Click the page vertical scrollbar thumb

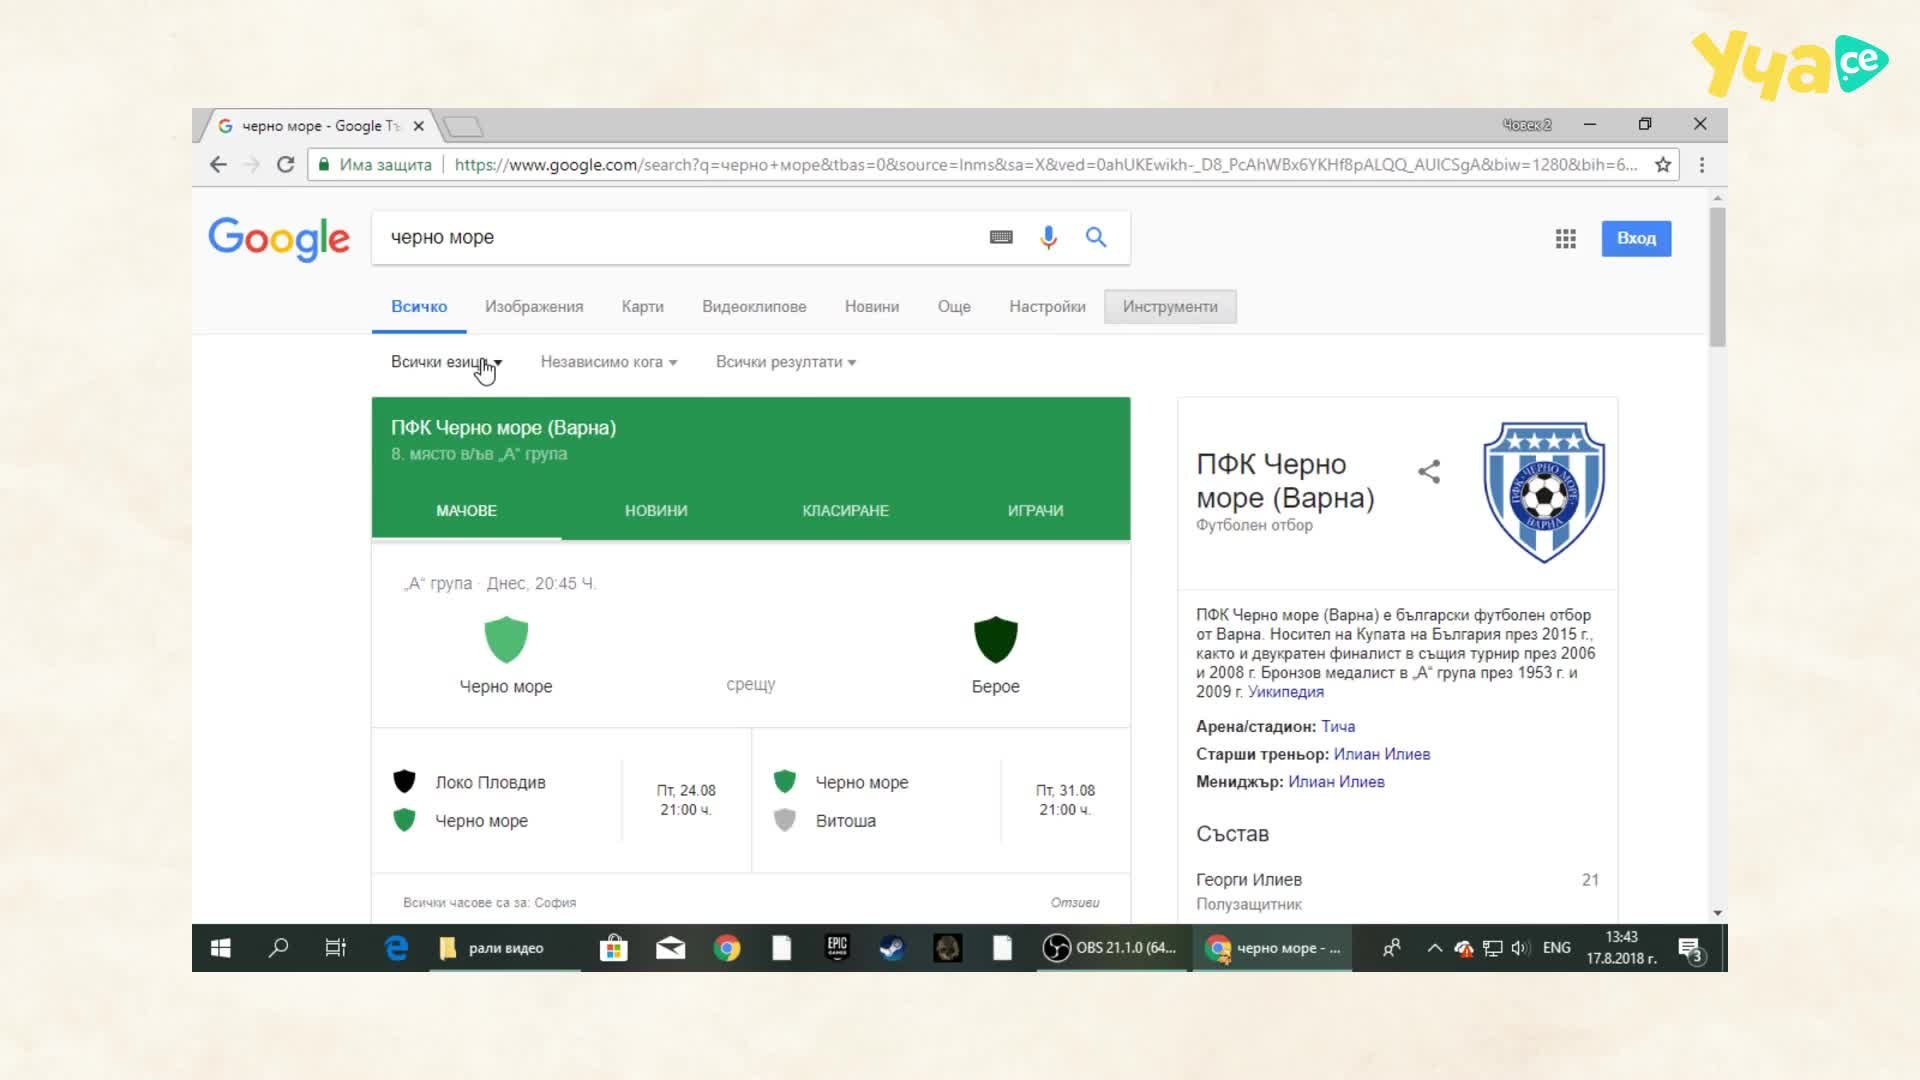[1717, 277]
